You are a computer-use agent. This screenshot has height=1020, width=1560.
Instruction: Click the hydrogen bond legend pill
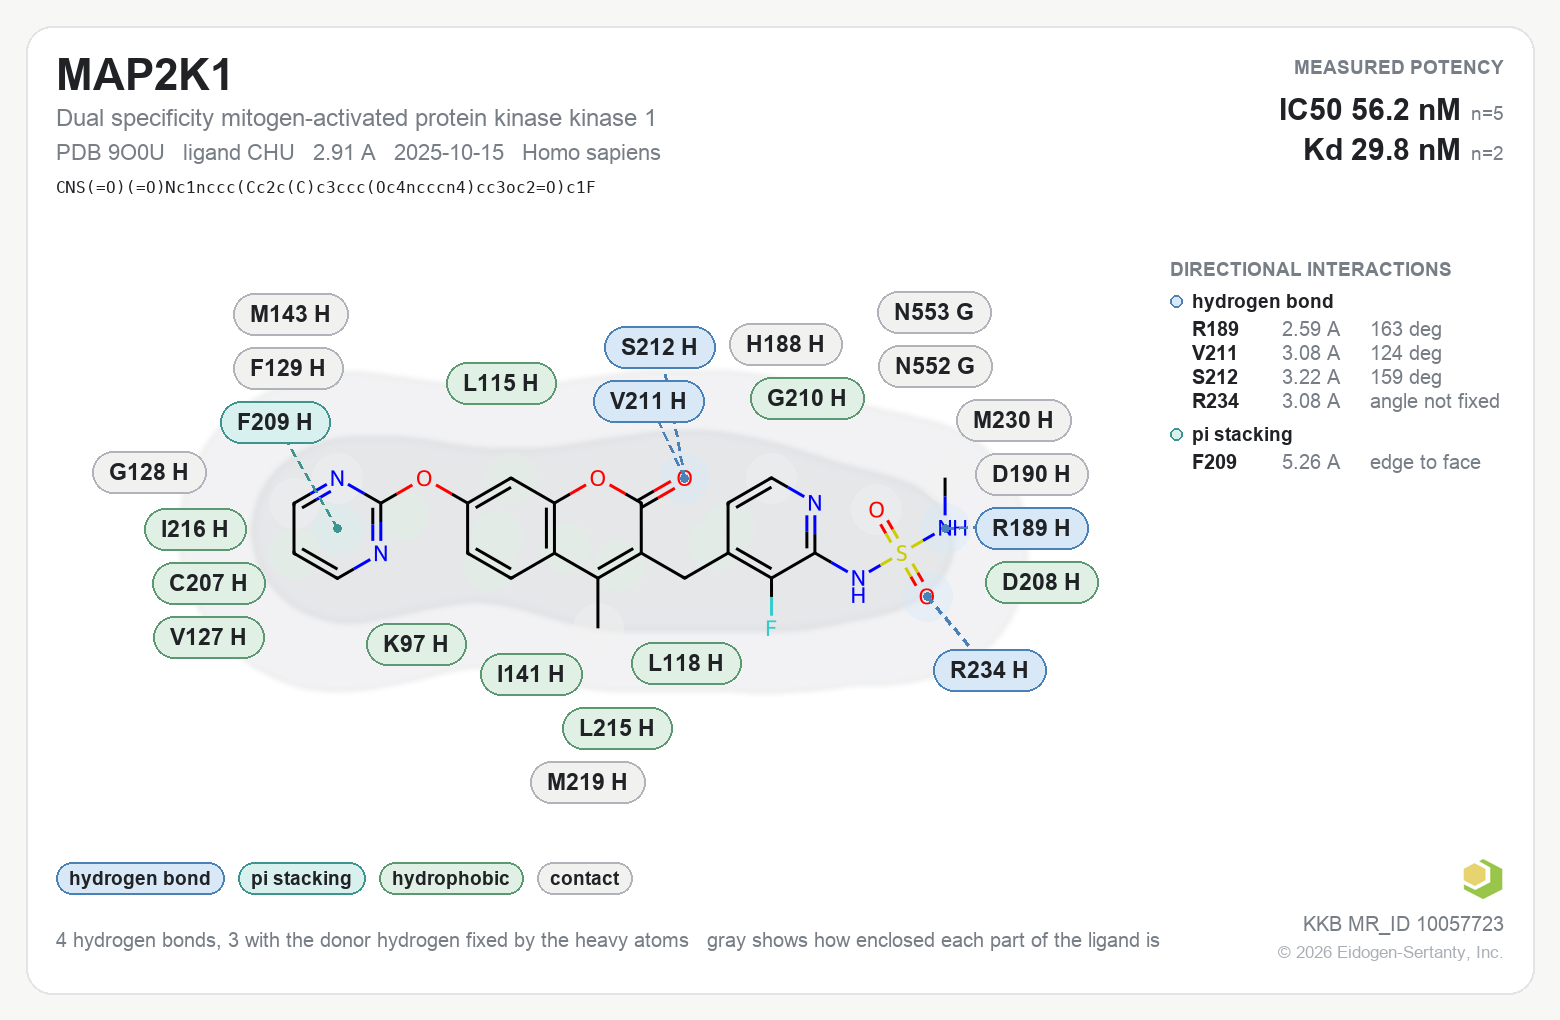140,878
